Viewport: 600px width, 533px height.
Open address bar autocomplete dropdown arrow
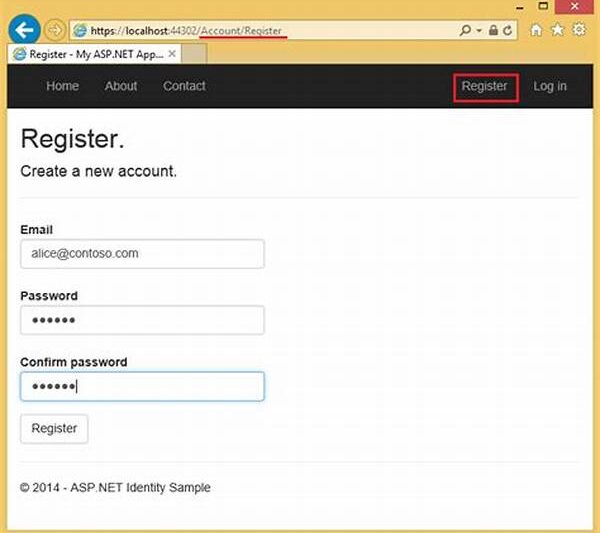tap(479, 30)
